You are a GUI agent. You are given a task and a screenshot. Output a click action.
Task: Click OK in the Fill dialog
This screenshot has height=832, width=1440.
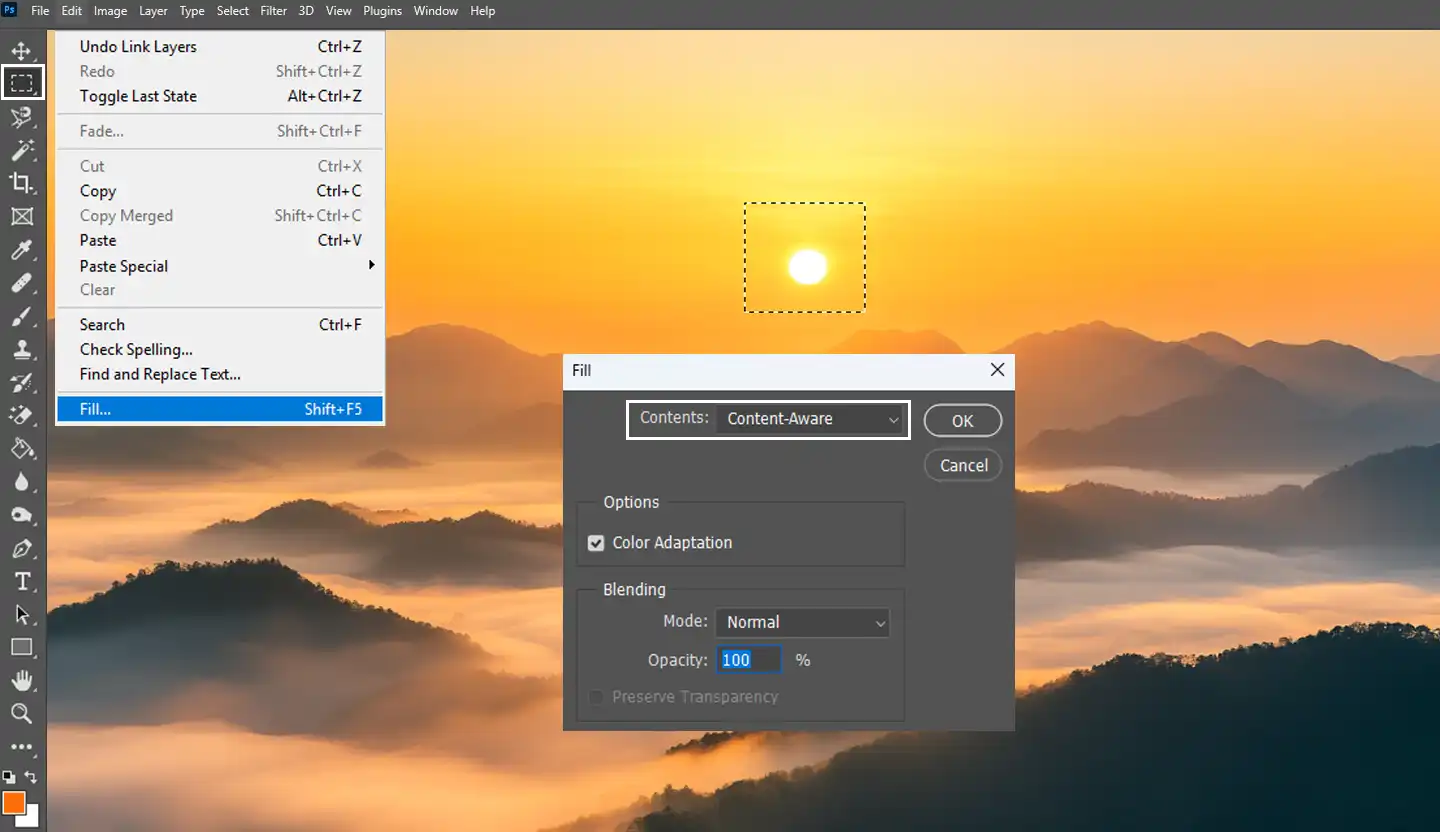[963, 421]
